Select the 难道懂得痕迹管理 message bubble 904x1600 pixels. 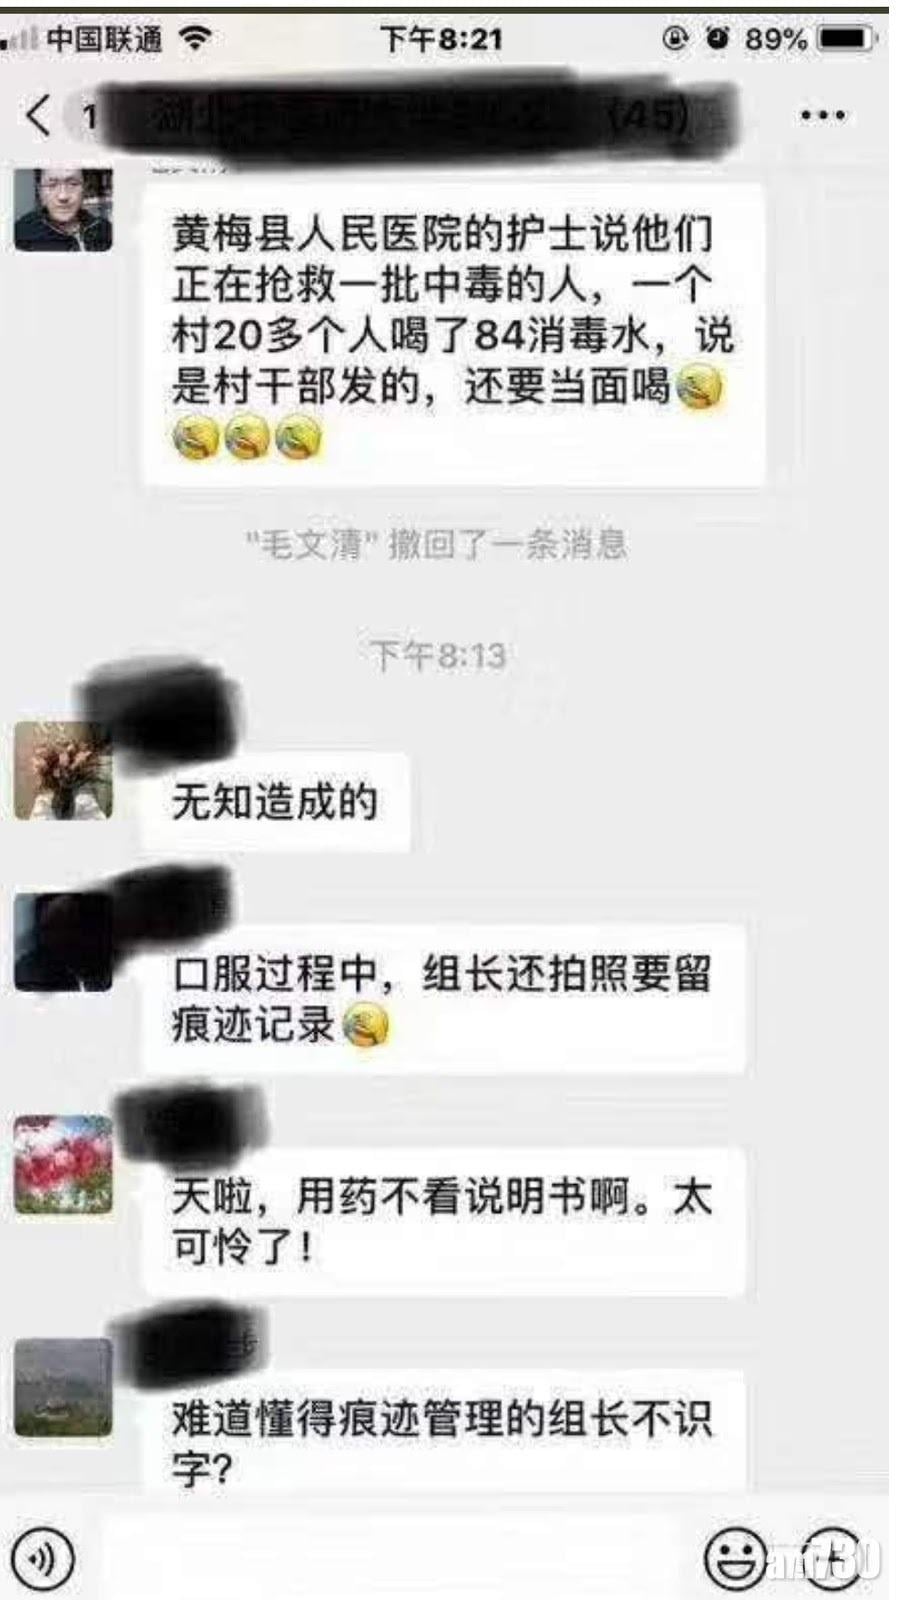click(x=444, y=1432)
